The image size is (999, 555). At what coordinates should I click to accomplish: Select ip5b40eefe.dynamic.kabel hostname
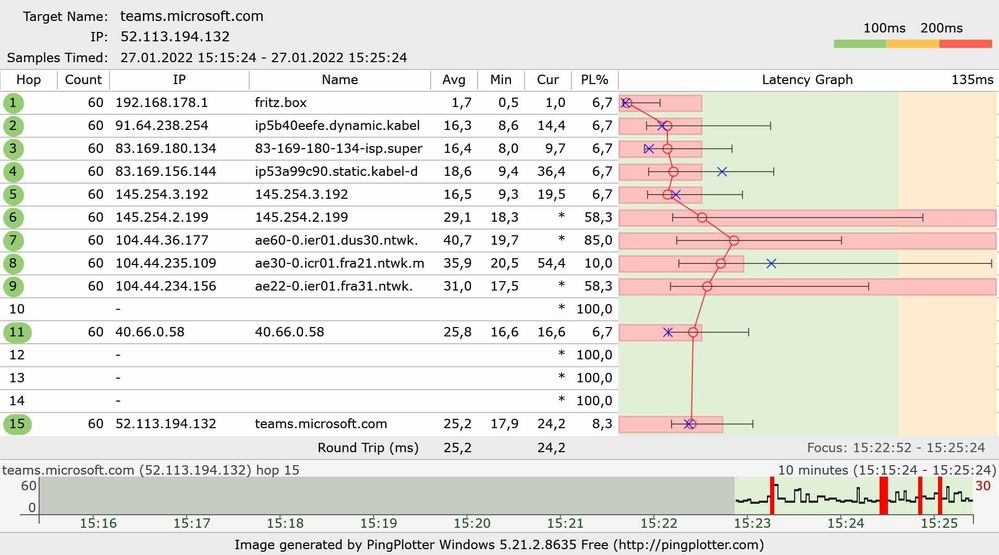click(x=337, y=126)
